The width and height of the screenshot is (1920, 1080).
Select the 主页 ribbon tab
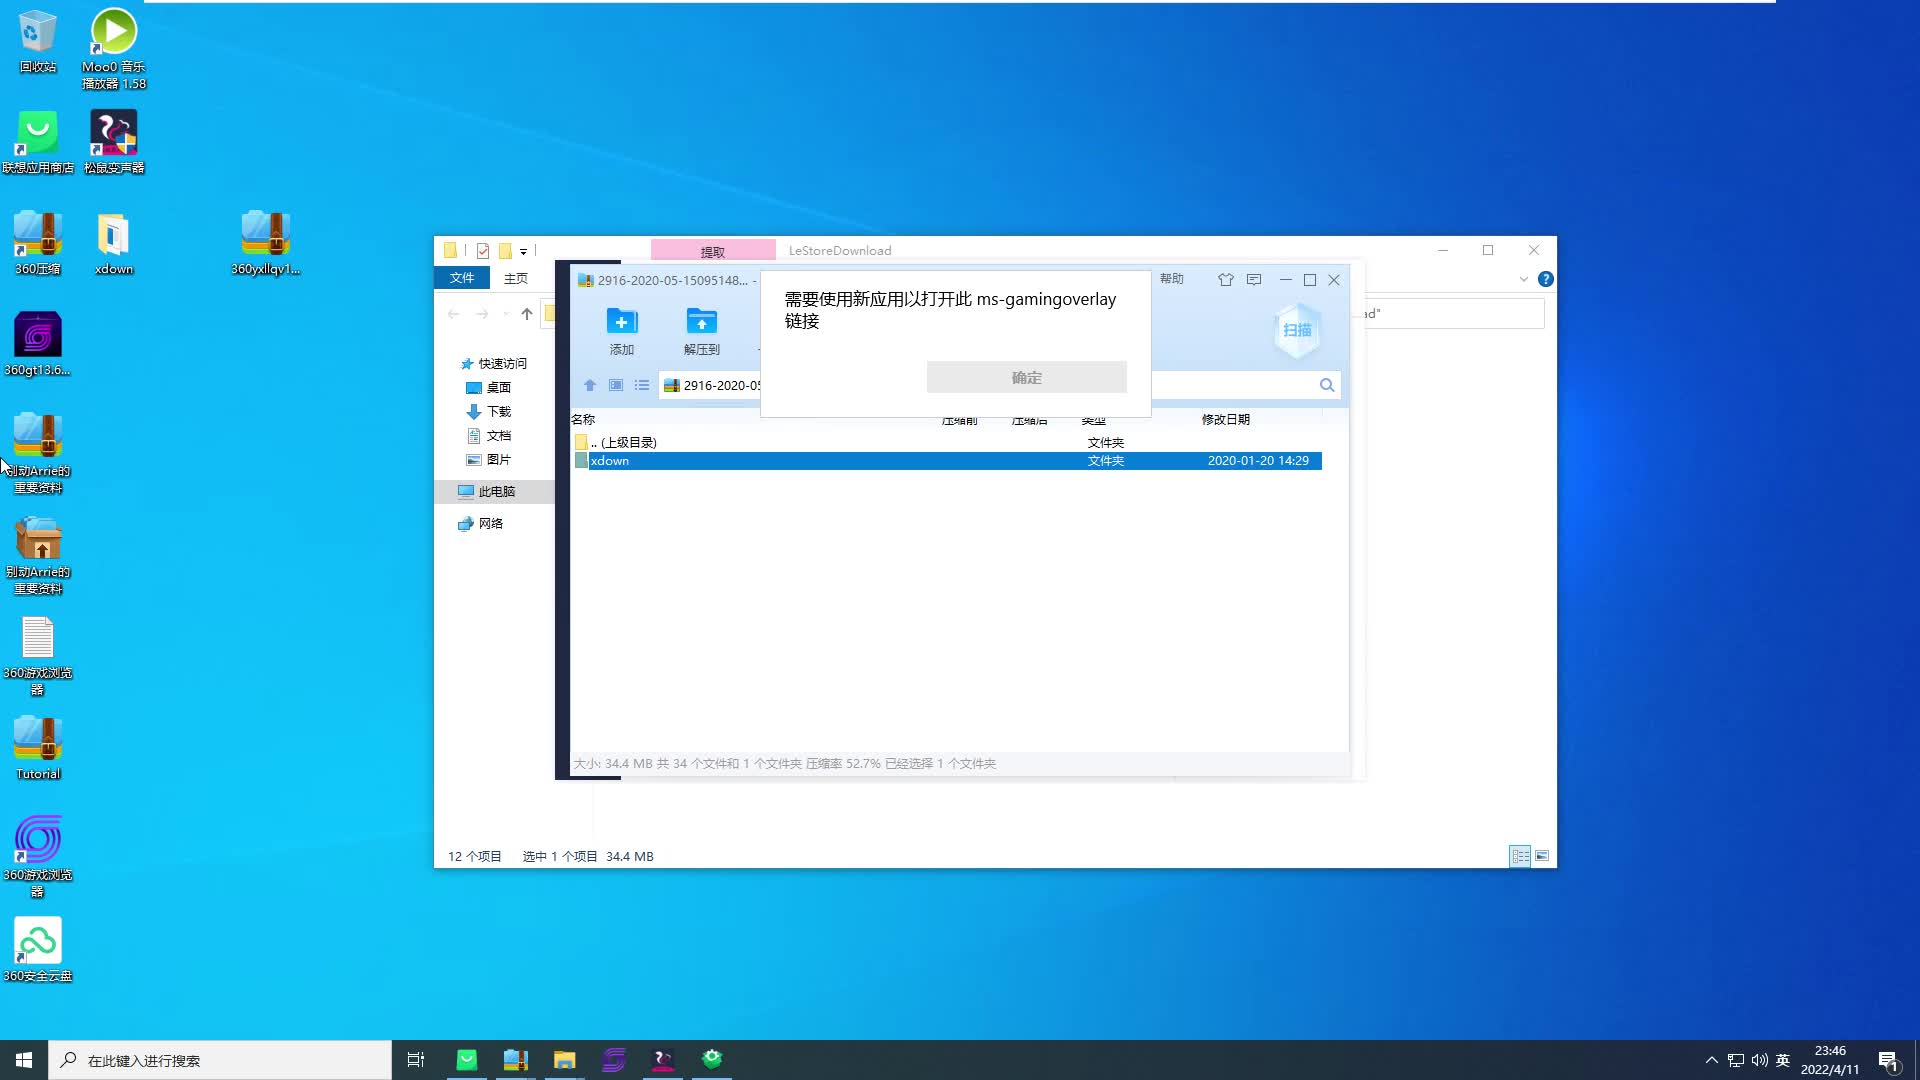pyautogui.click(x=515, y=278)
